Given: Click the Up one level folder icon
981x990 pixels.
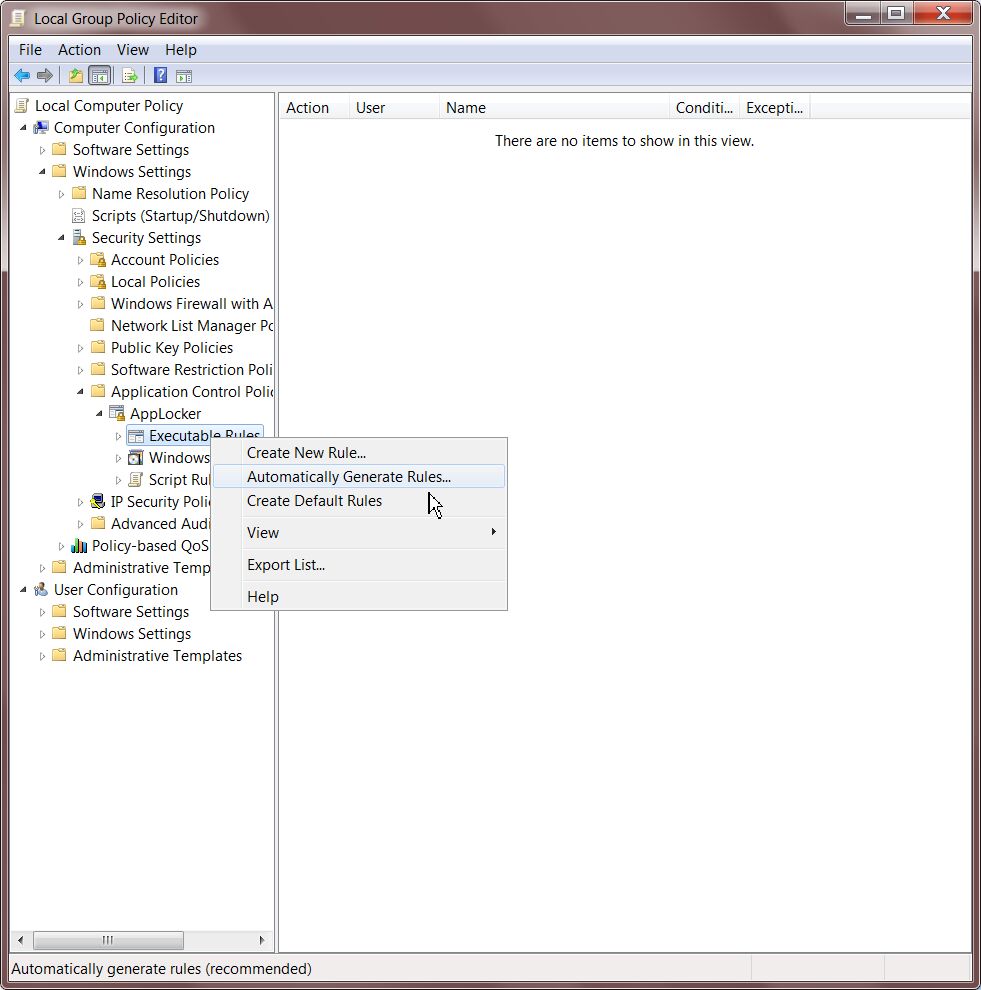Looking at the screenshot, I should (x=76, y=76).
